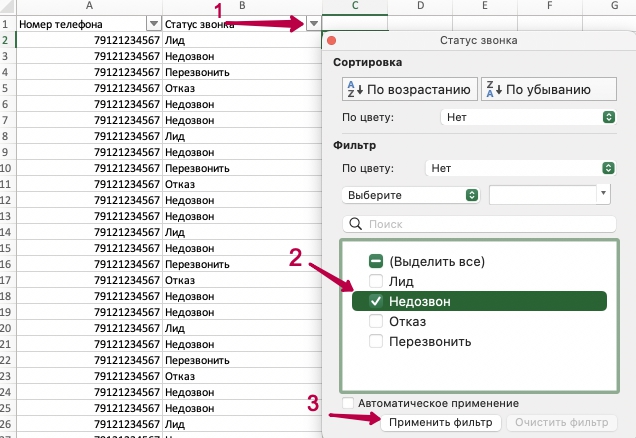The height and width of the screenshot is (438, 636).
Task: Open sort По цвету dropdown
Action: coord(529,117)
